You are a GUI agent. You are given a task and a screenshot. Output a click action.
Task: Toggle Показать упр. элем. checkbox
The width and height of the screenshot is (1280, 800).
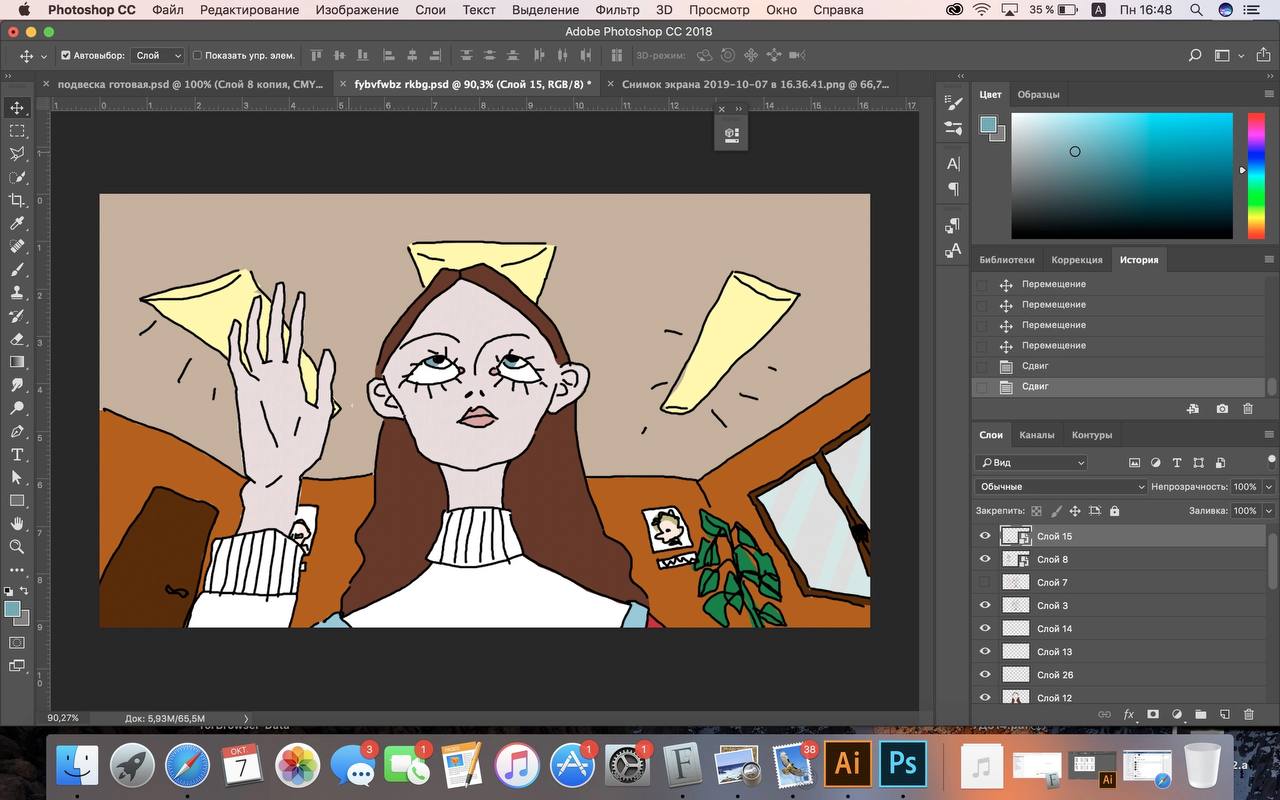(197, 56)
